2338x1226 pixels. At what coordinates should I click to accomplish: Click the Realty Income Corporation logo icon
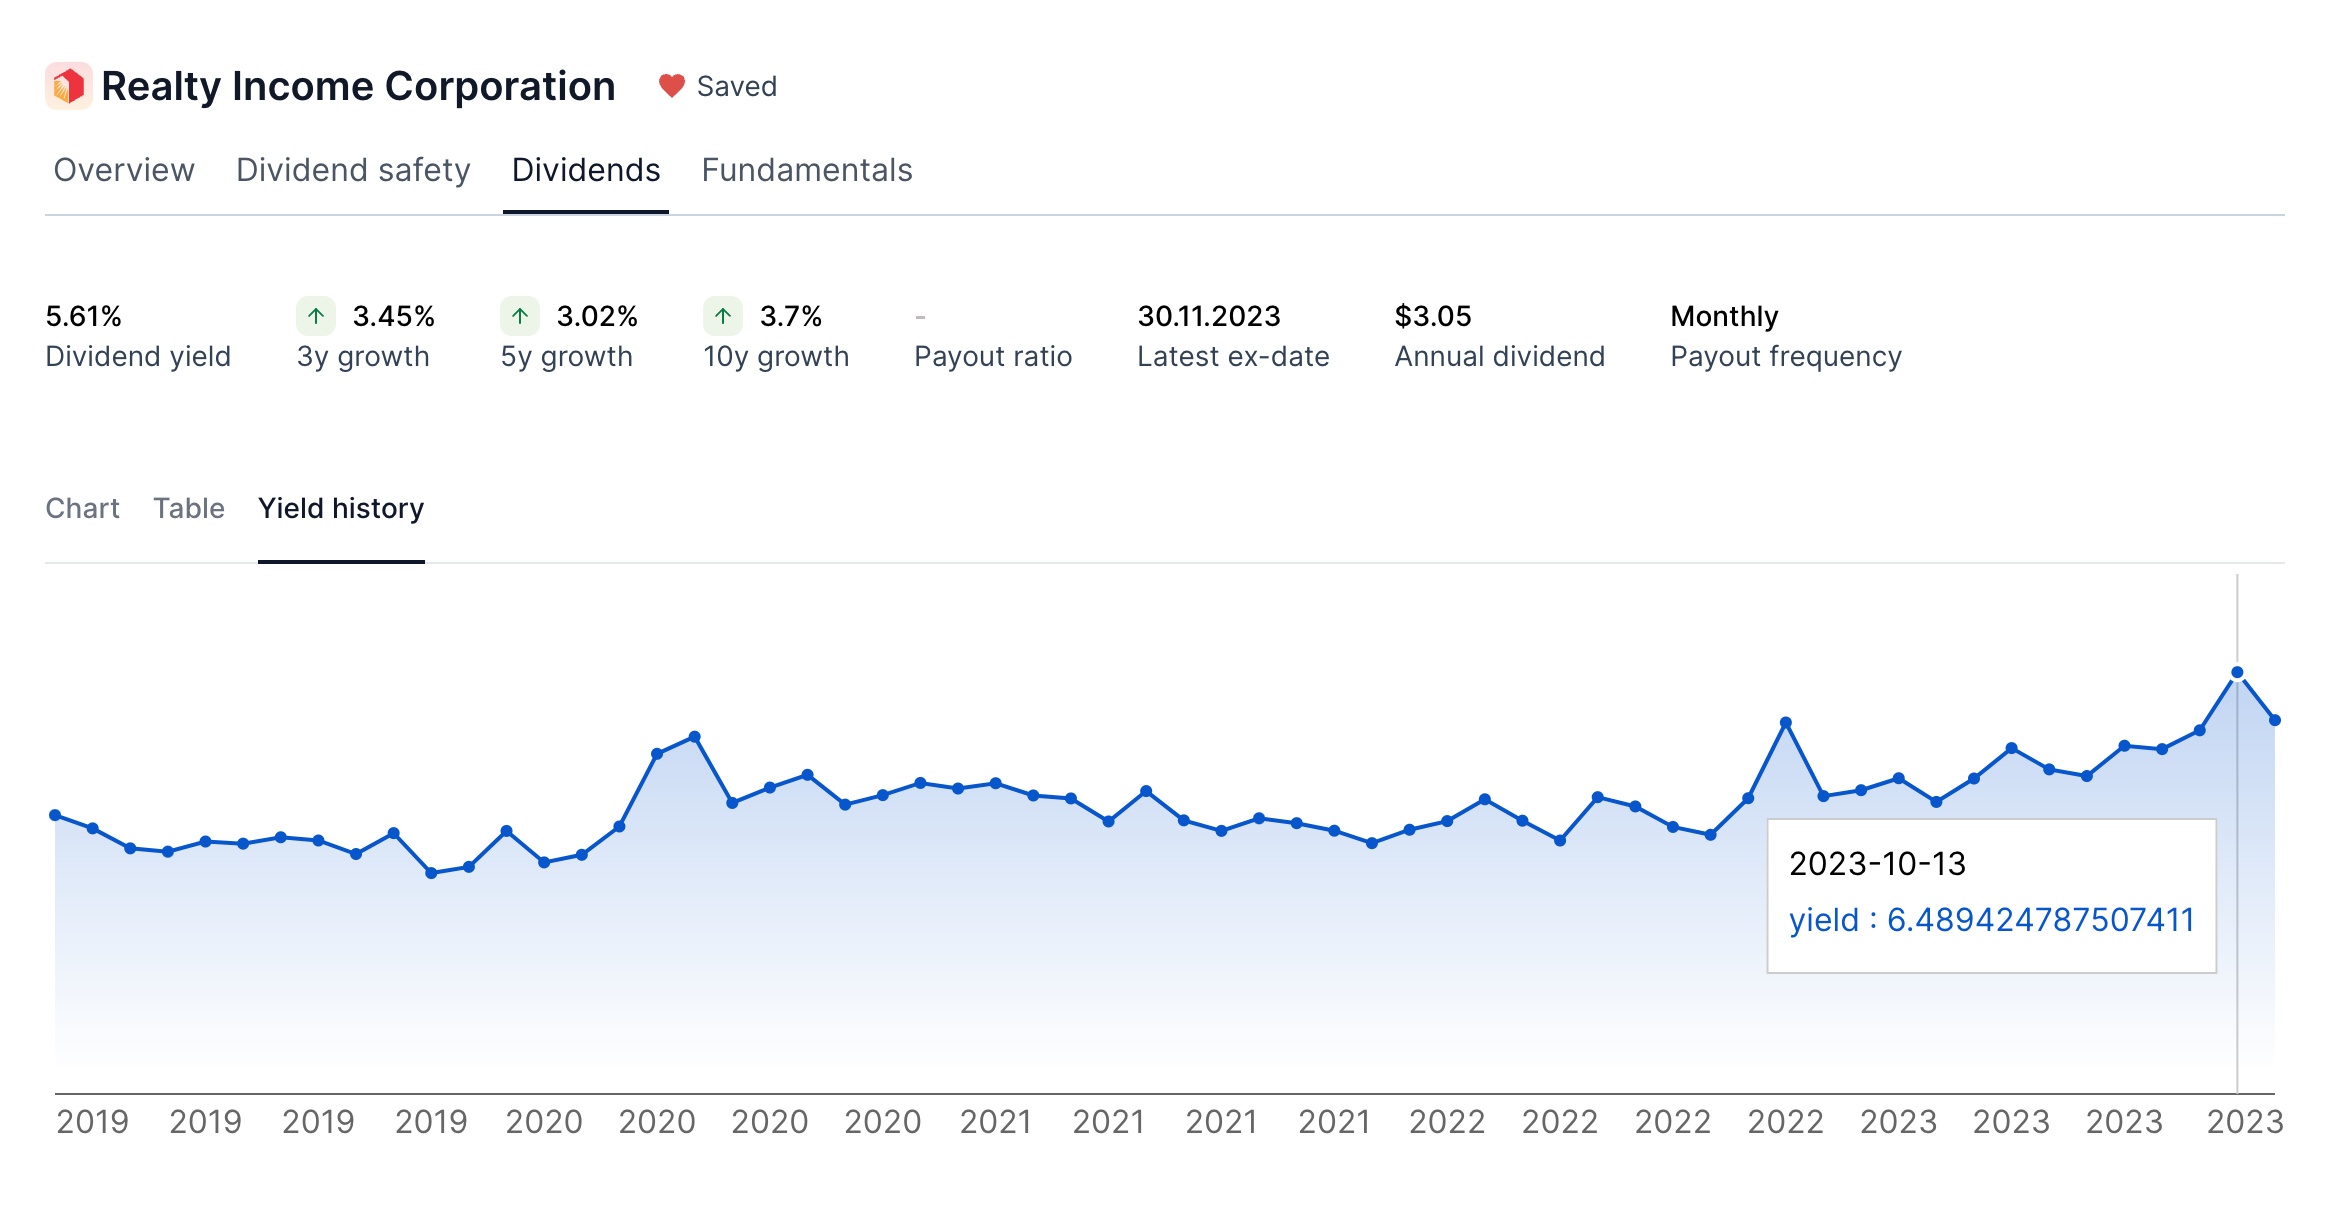[69, 86]
